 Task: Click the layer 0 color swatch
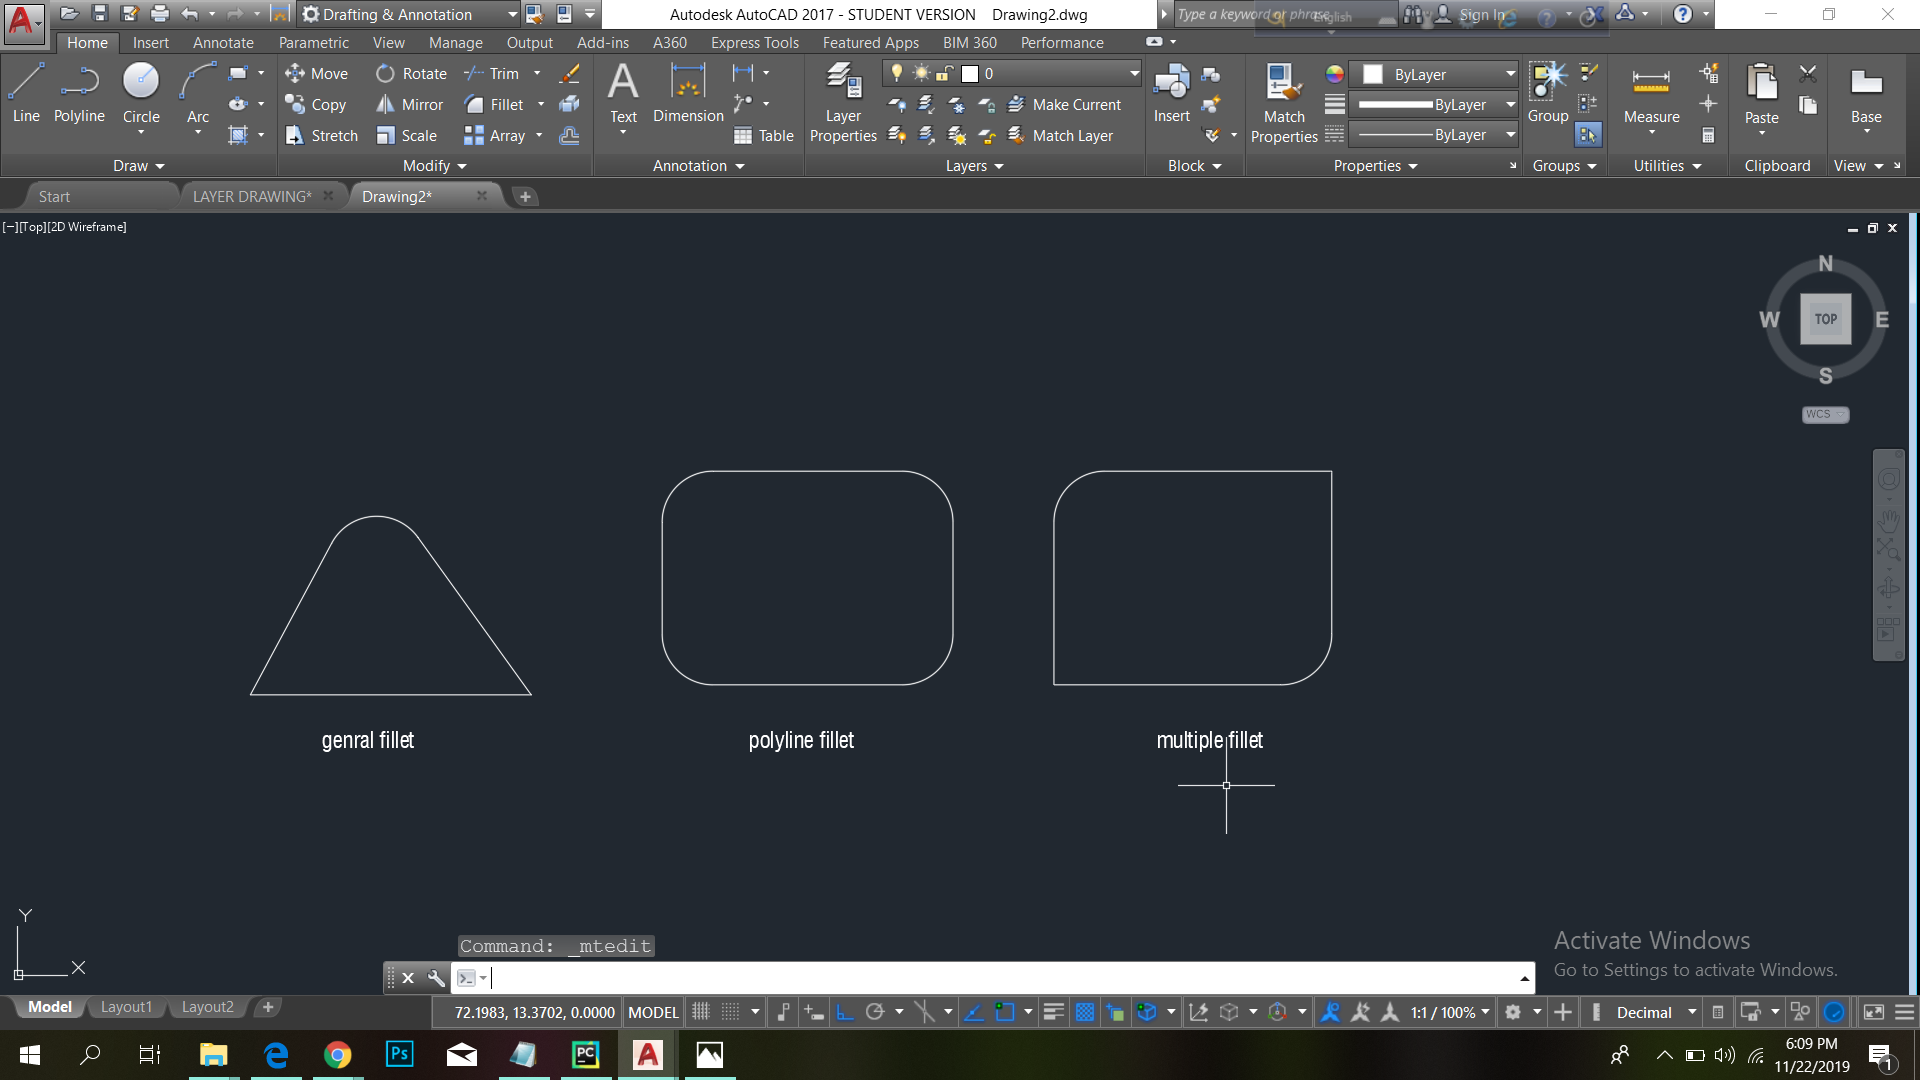coord(970,73)
